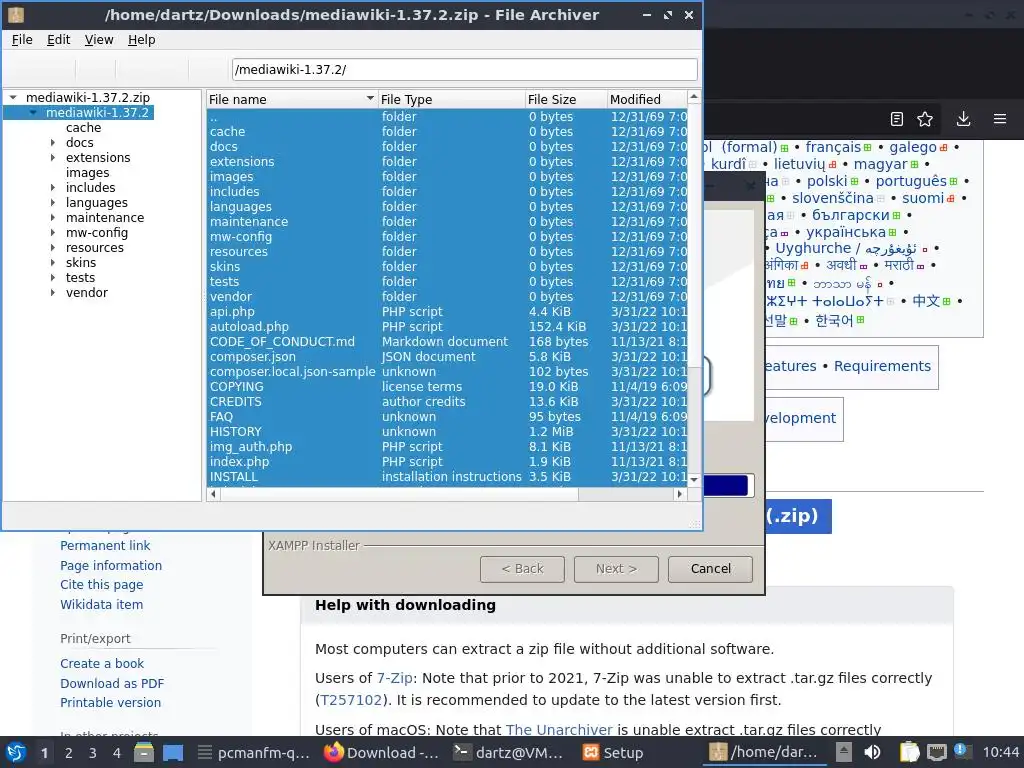
Task: Switch to pcmanfm-qt window in taskbar
Action: pos(254,752)
